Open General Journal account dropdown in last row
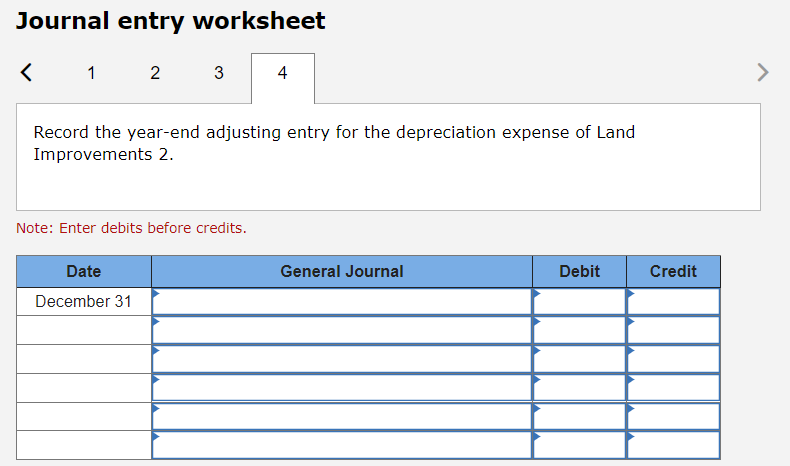Viewport: 790px width, 466px height. click(342, 445)
